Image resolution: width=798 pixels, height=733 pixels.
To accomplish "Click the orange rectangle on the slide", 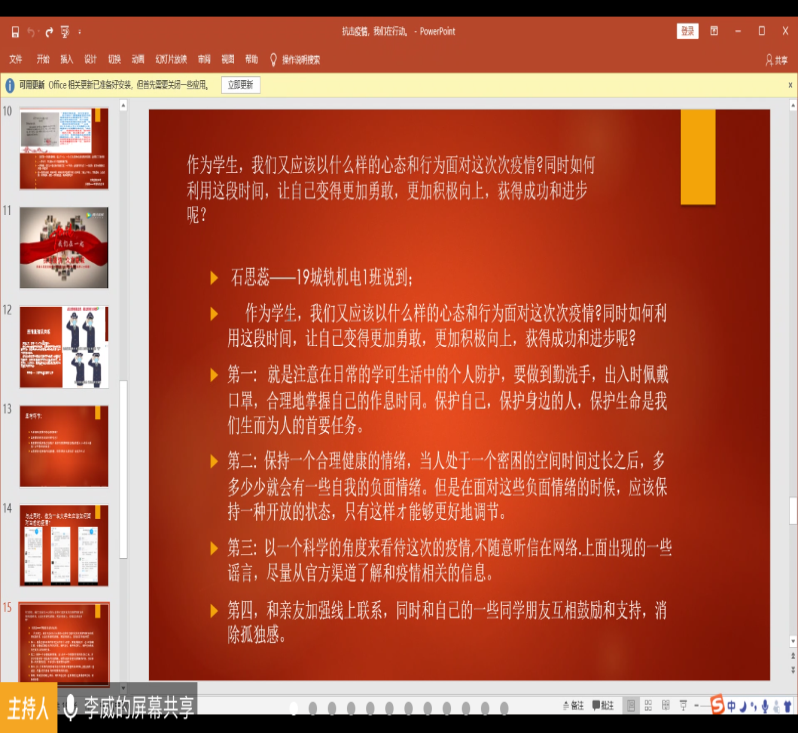I will click(698, 156).
